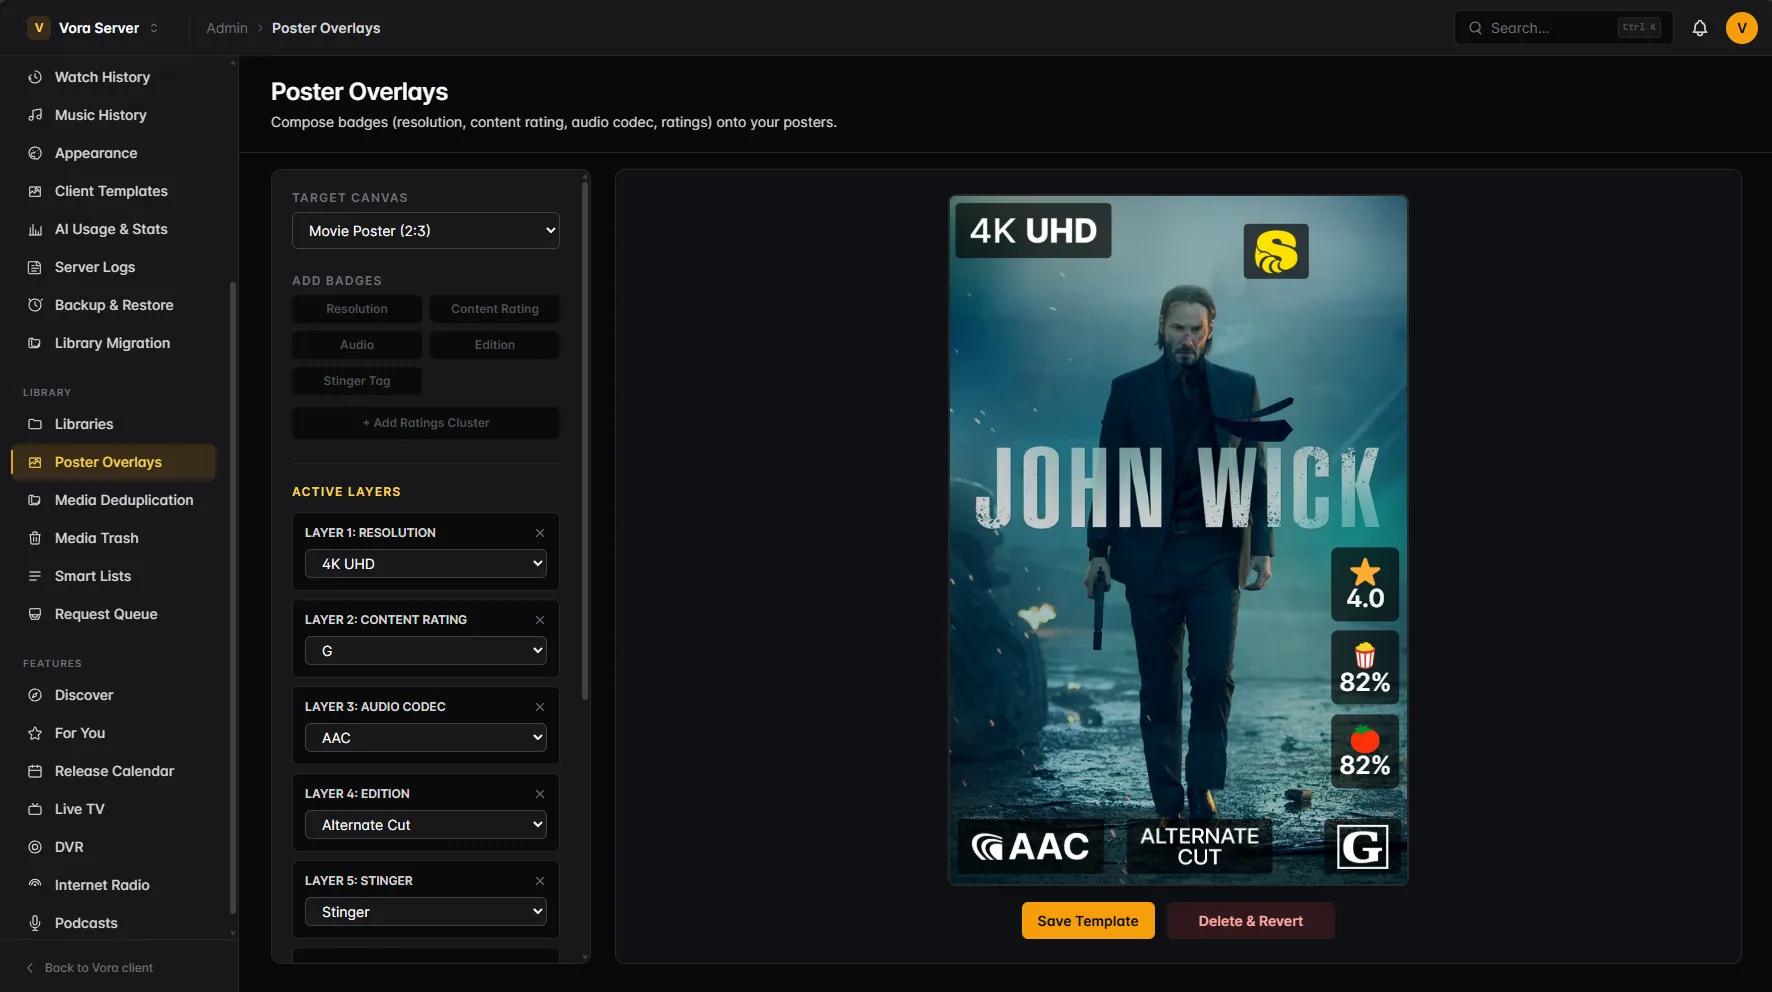The width and height of the screenshot is (1772, 992).
Task: Open Alternate Cut edition dropdown
Action: coord(426,825)
